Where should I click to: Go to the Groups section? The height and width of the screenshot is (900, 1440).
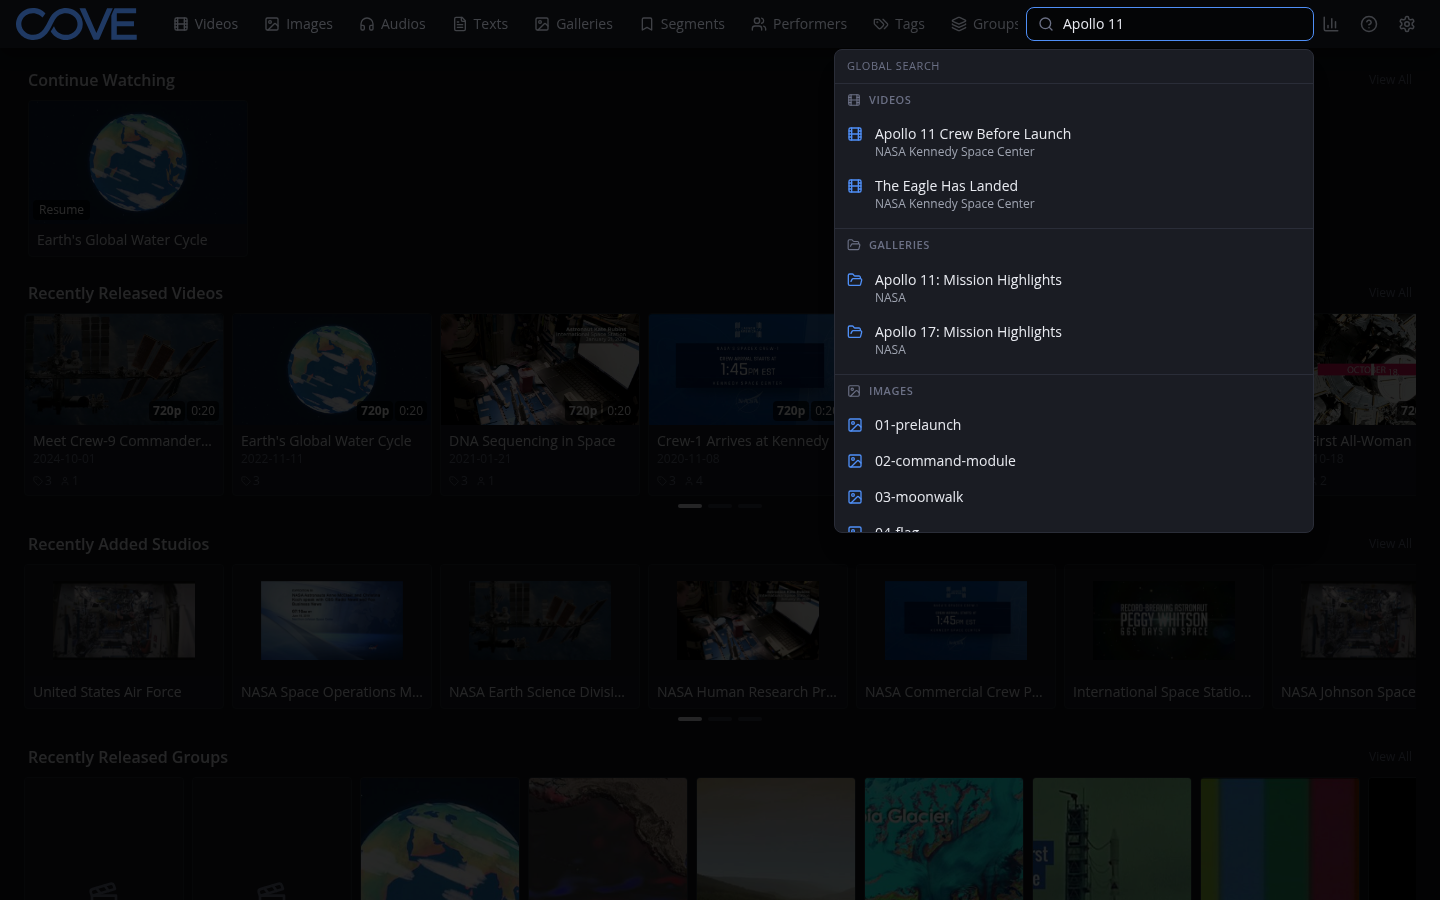coord(985,24)
